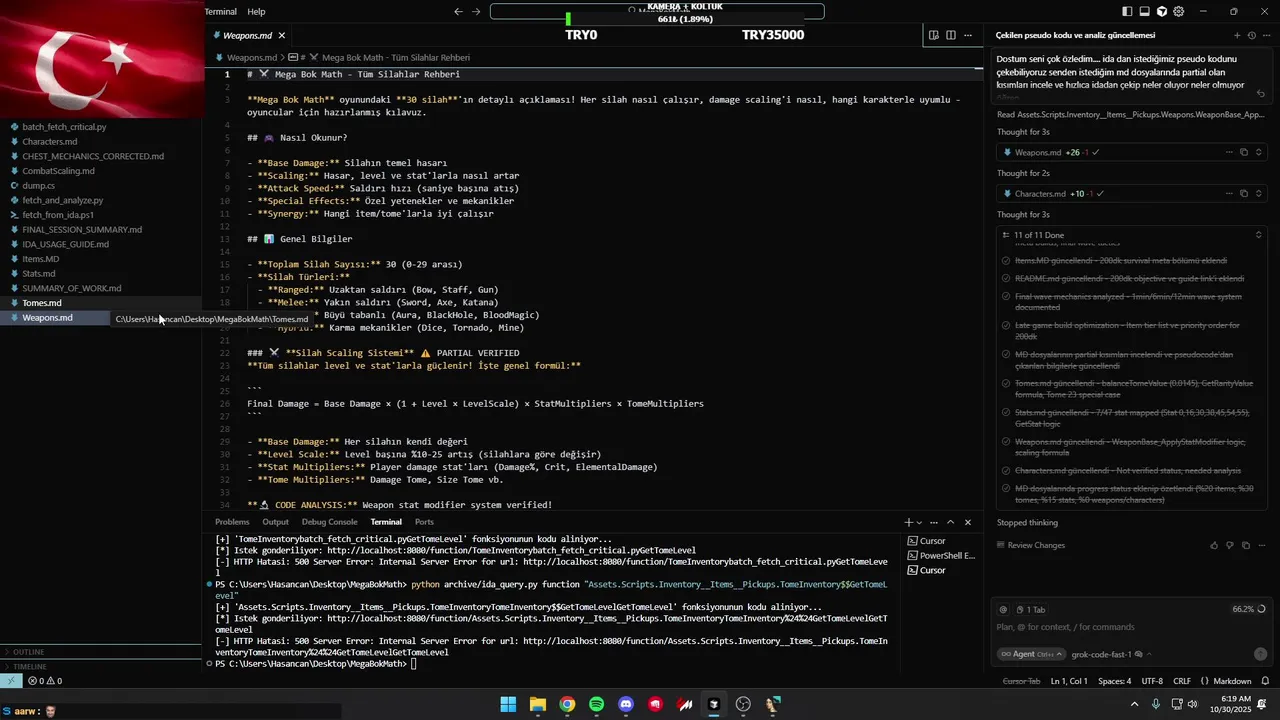Click the remote window status bar icon
This screenshot has width=1280, height=720.
click(10, 681)
